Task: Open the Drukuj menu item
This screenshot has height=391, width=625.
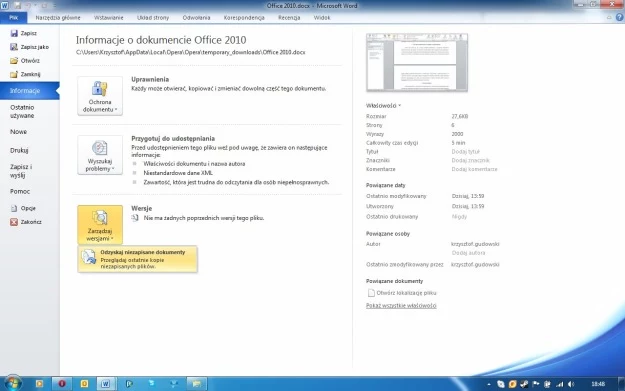Action: (19, 150)
